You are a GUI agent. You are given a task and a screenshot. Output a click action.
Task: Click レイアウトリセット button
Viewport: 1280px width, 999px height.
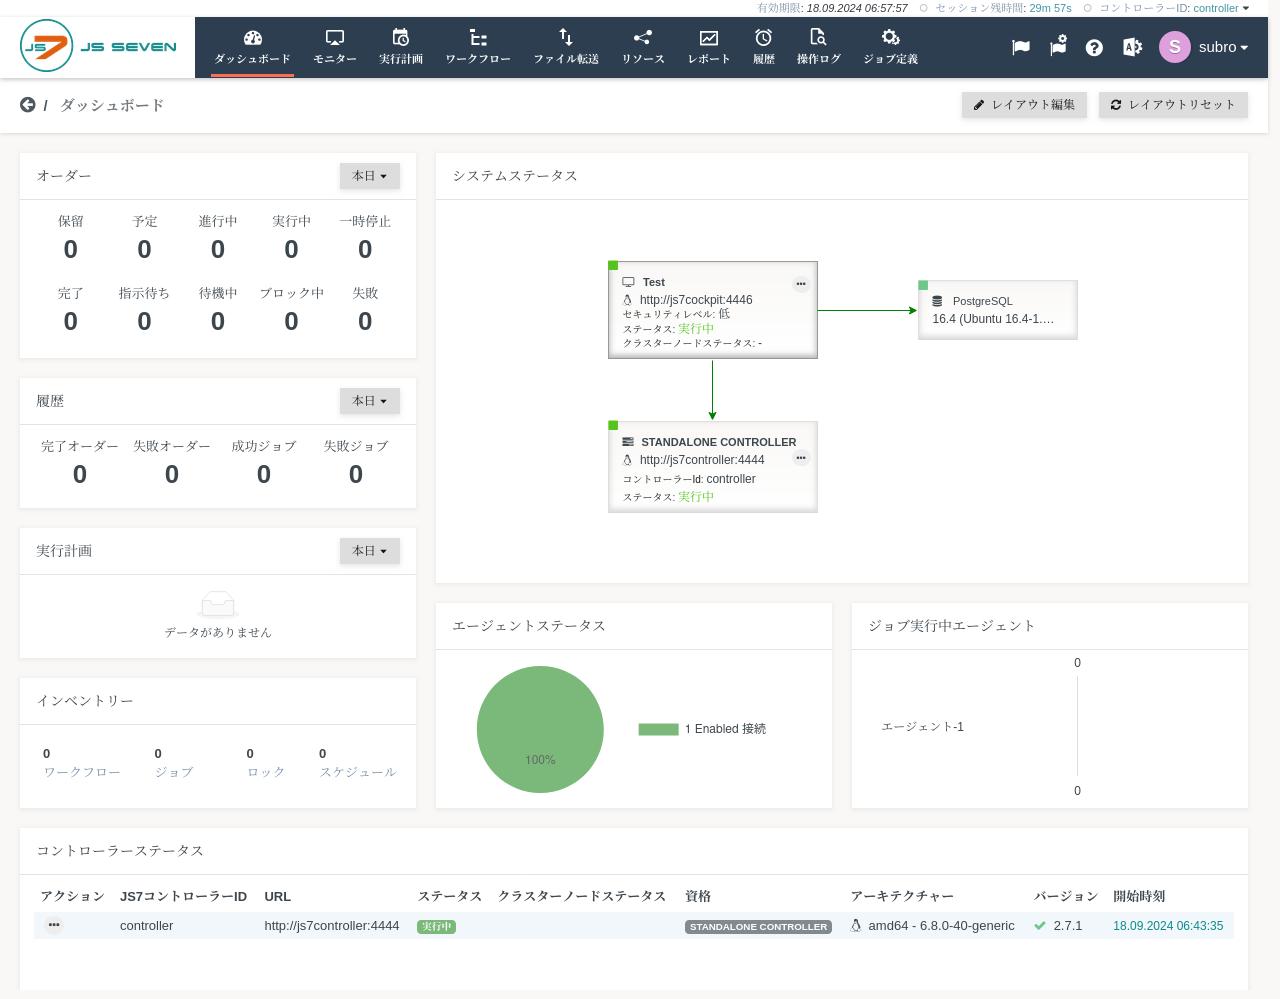pyautogui.click(x=1173, y=105)
